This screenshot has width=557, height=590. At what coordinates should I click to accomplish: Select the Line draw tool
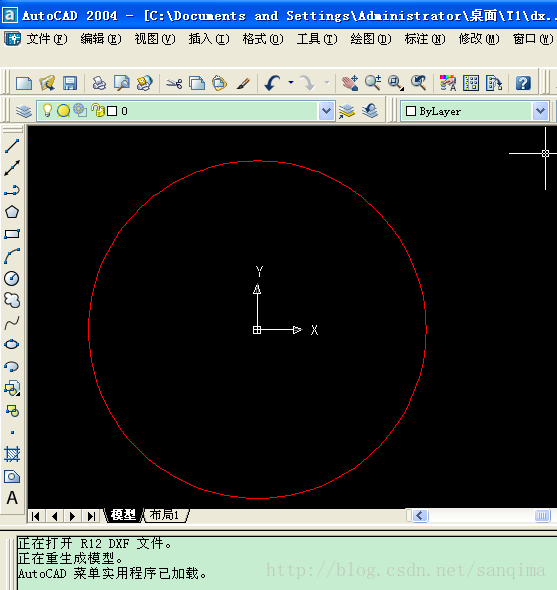(12, 146)
